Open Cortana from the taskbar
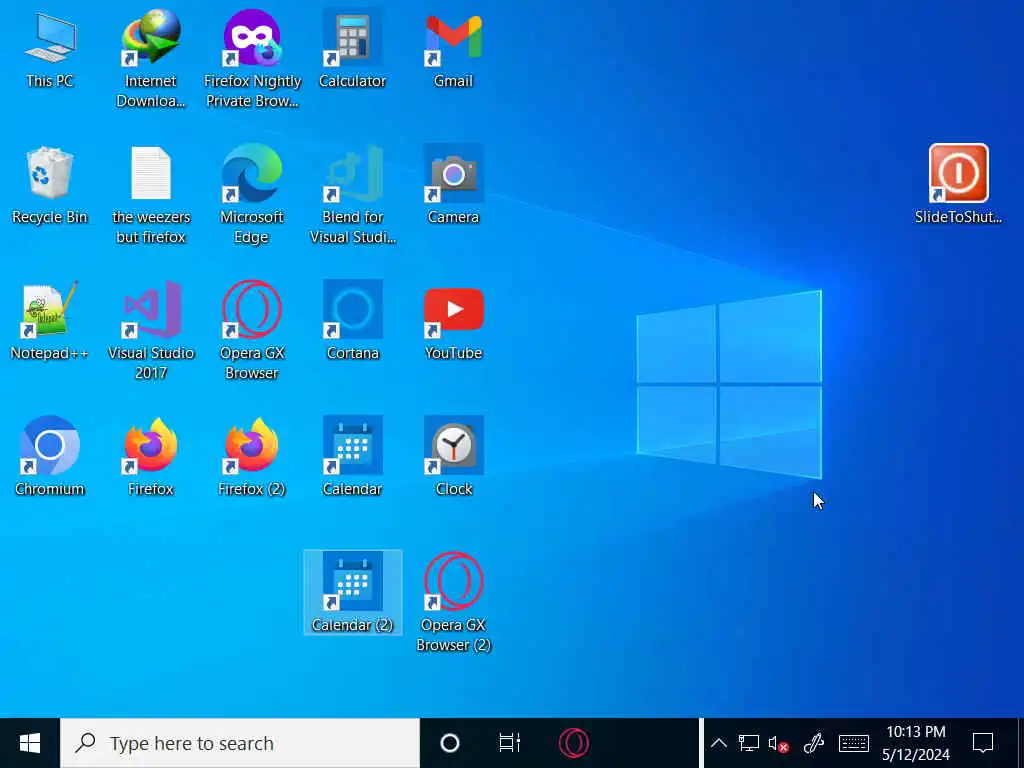This screenshot has height=768, width=1024. click(450, 743)
